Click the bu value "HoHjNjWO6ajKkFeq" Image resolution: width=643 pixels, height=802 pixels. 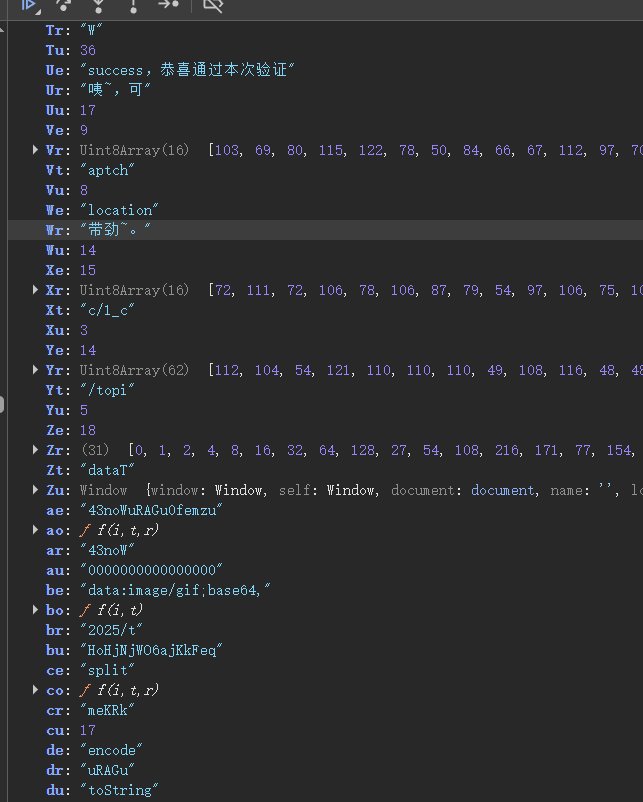click(151, 650)
